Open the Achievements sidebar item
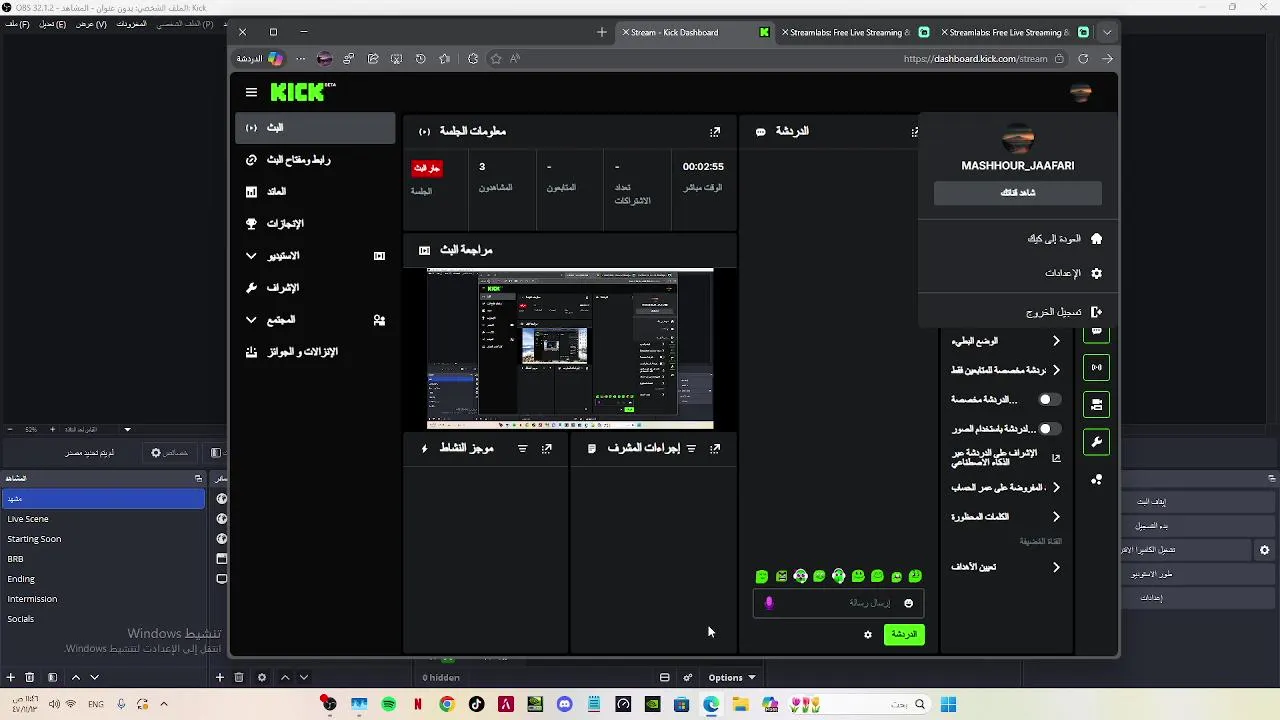This screenshot has height=720, width=1280. [316, 224]
